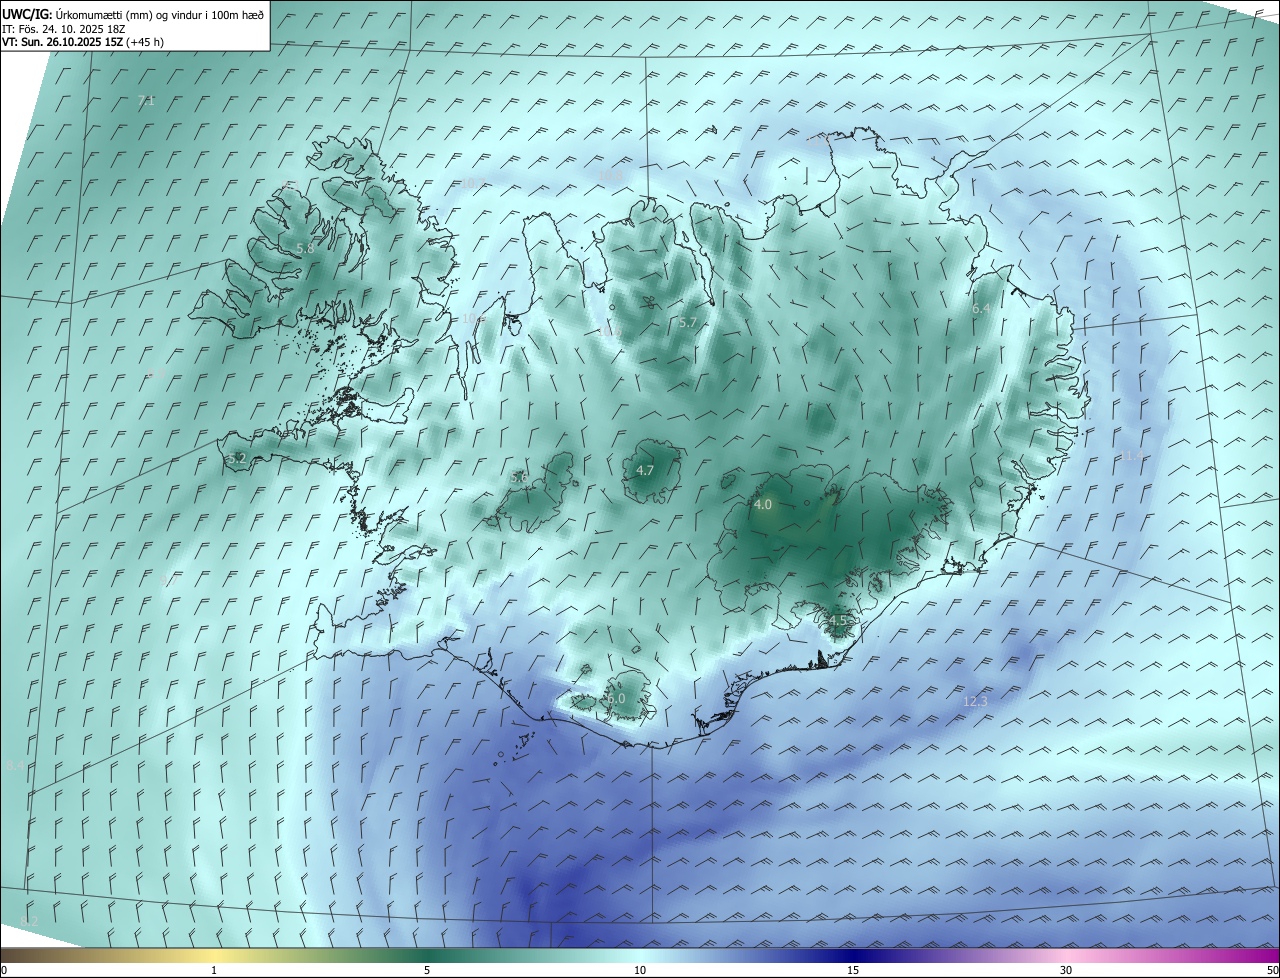Viewport: 1280px width, 978px height.
Task: Click the 6.0 value on the southern glacier
Action: point(615,698)
